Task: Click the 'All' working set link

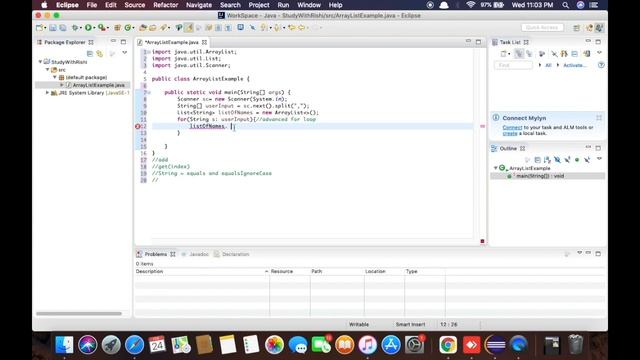Action: [x=548, y=65]
